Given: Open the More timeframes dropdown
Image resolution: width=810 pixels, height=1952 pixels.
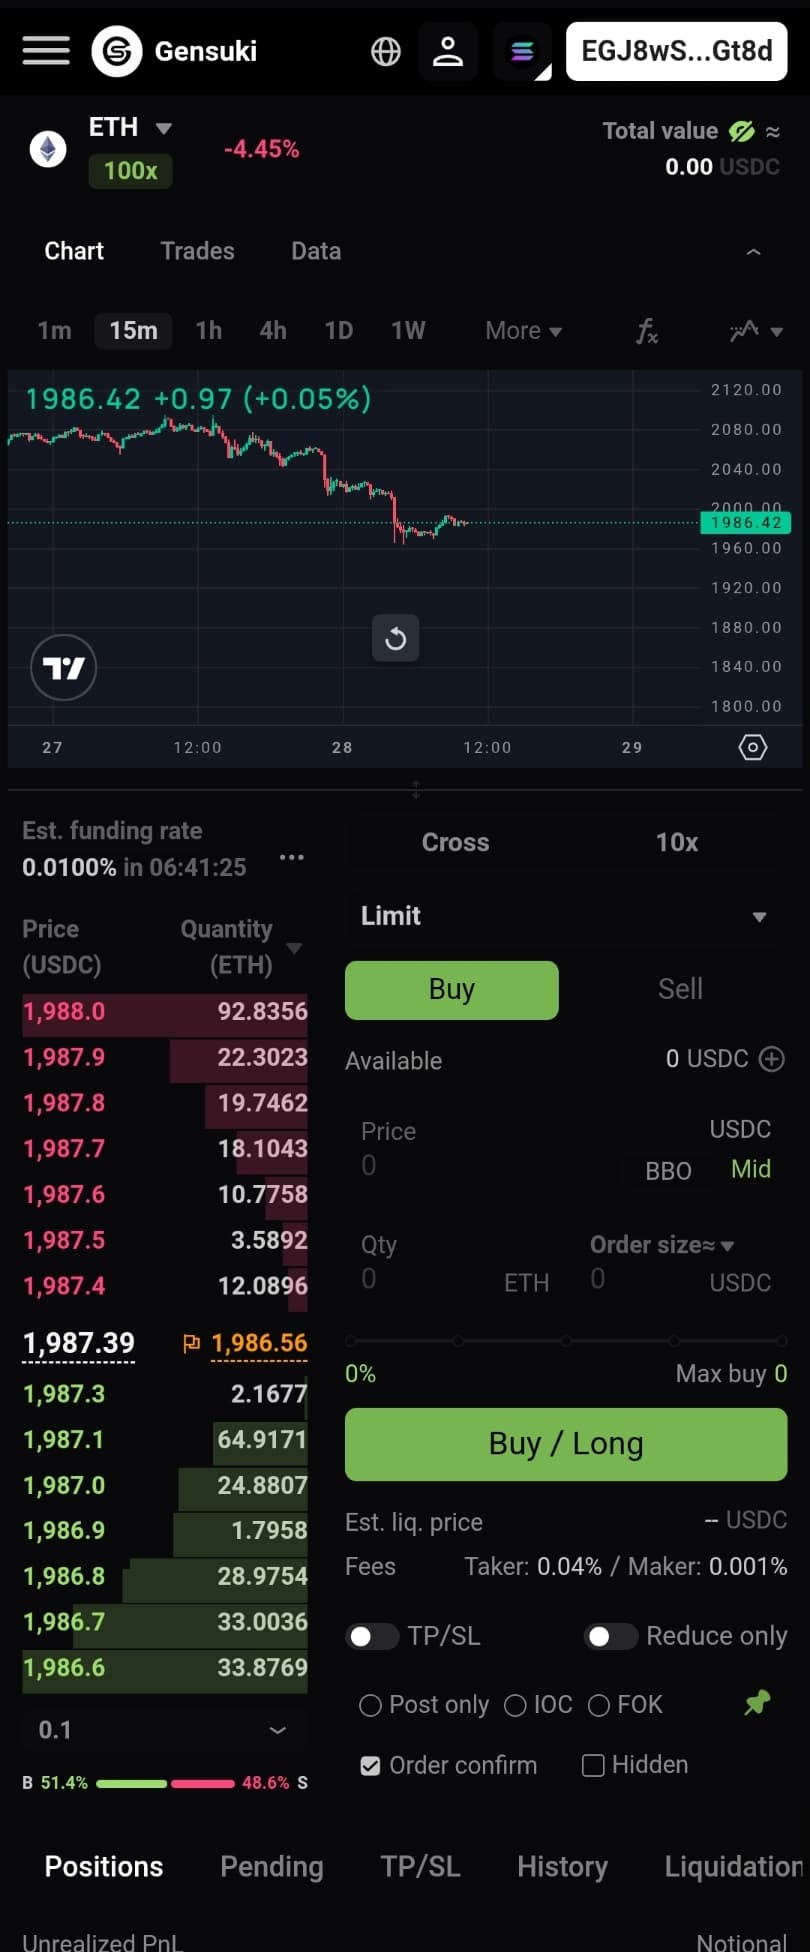Looking at the screenshot, I should coord(523,331).
